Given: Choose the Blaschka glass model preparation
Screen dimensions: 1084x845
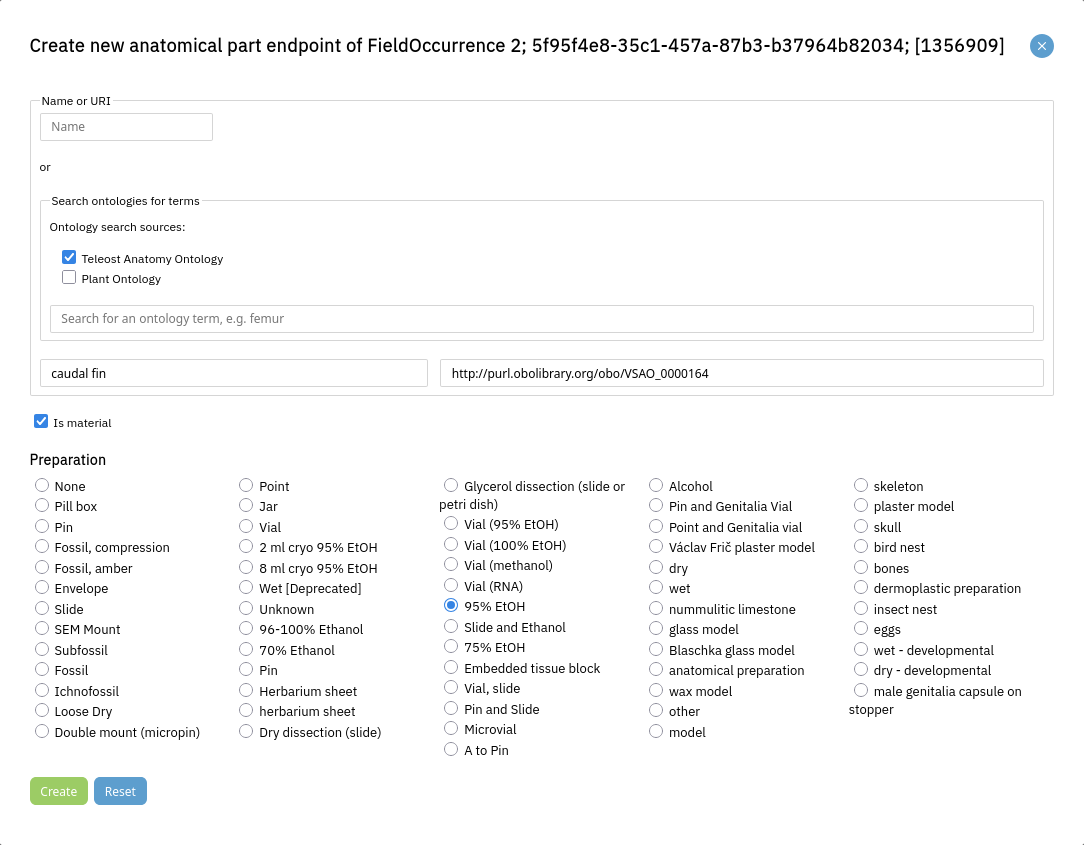Looking at the screenshot, I should (656, 650).
